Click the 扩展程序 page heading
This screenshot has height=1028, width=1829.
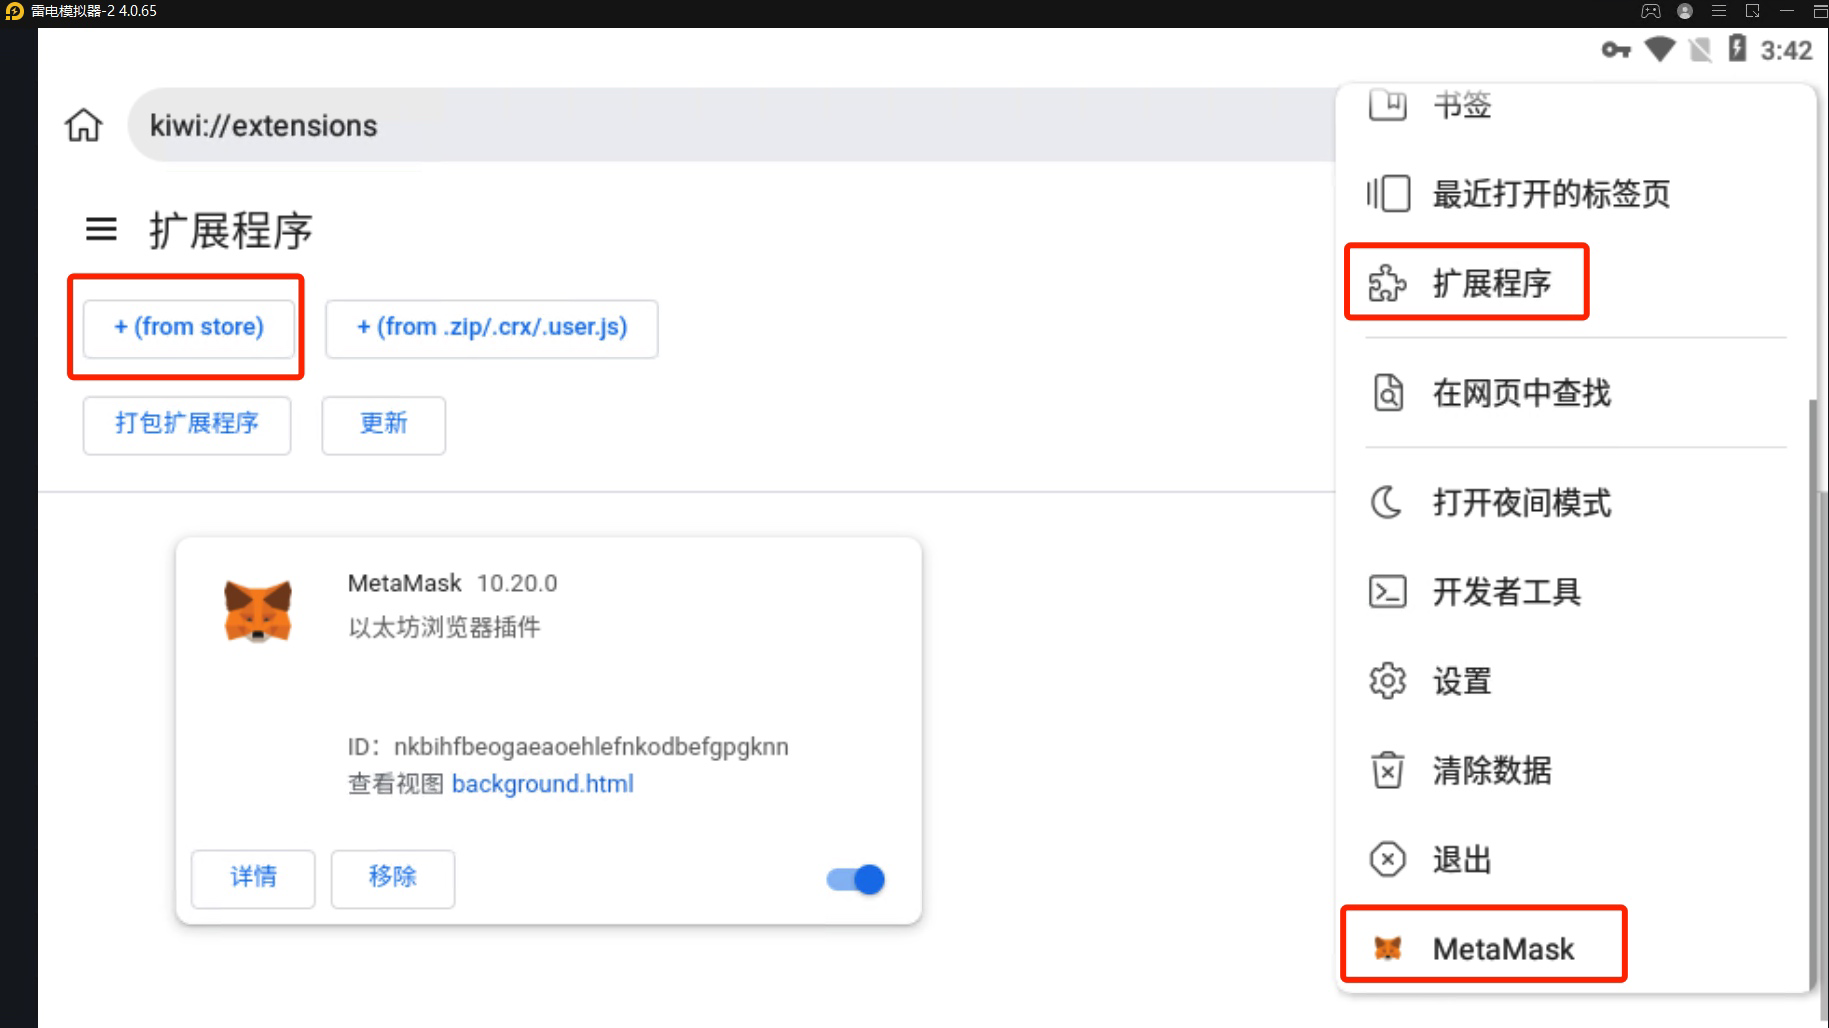pos(231,230)
